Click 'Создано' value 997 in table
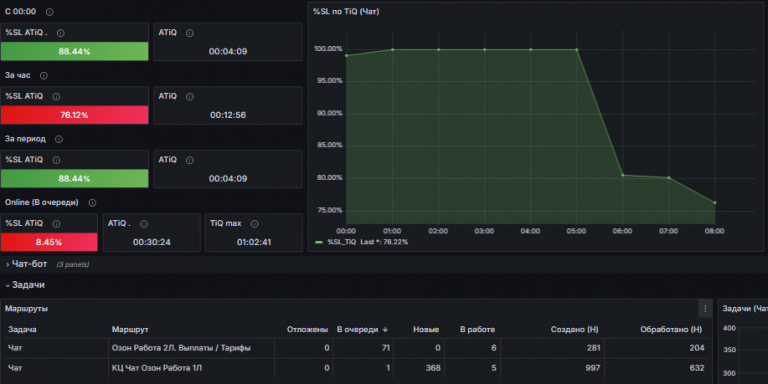The image size is (768, 384). point(594,368)
